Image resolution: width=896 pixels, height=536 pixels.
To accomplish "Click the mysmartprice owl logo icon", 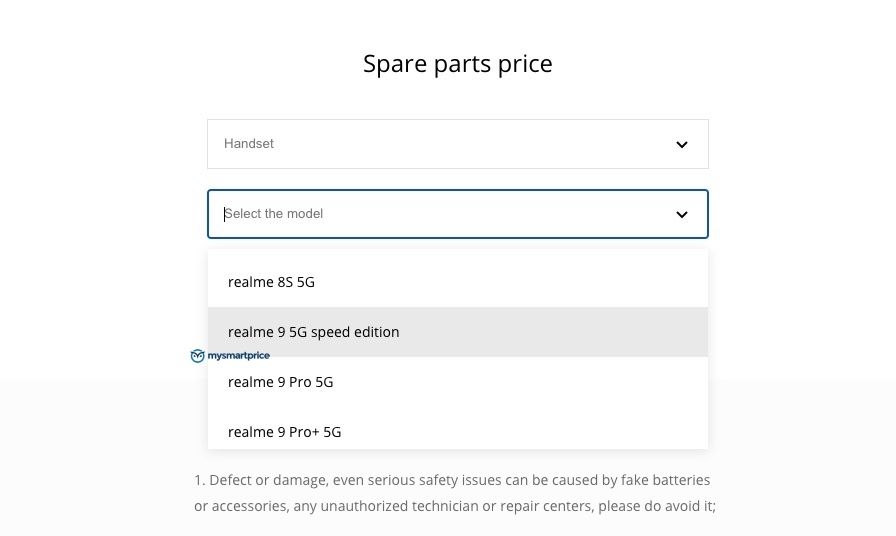I will tap(197, 356).
